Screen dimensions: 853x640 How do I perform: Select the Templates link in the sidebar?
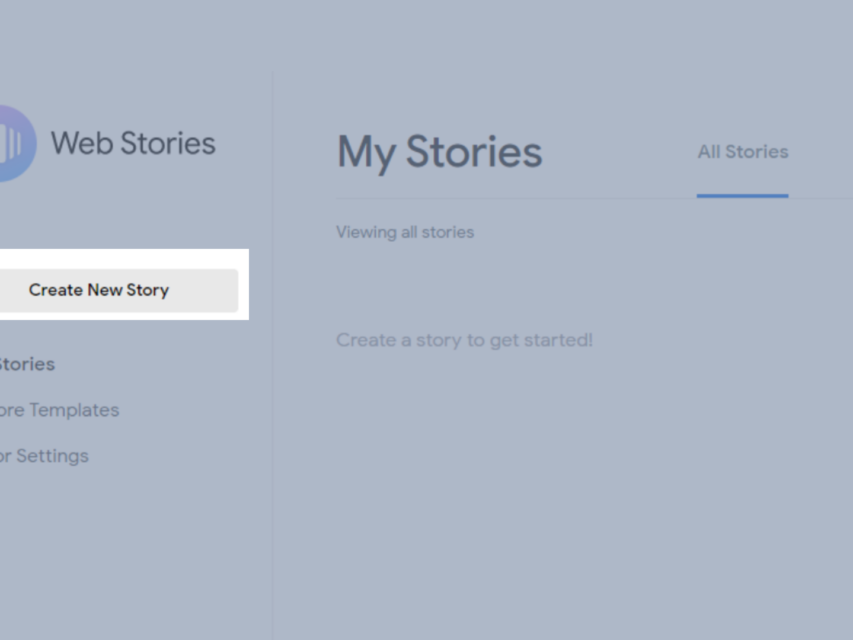(59, 410)
